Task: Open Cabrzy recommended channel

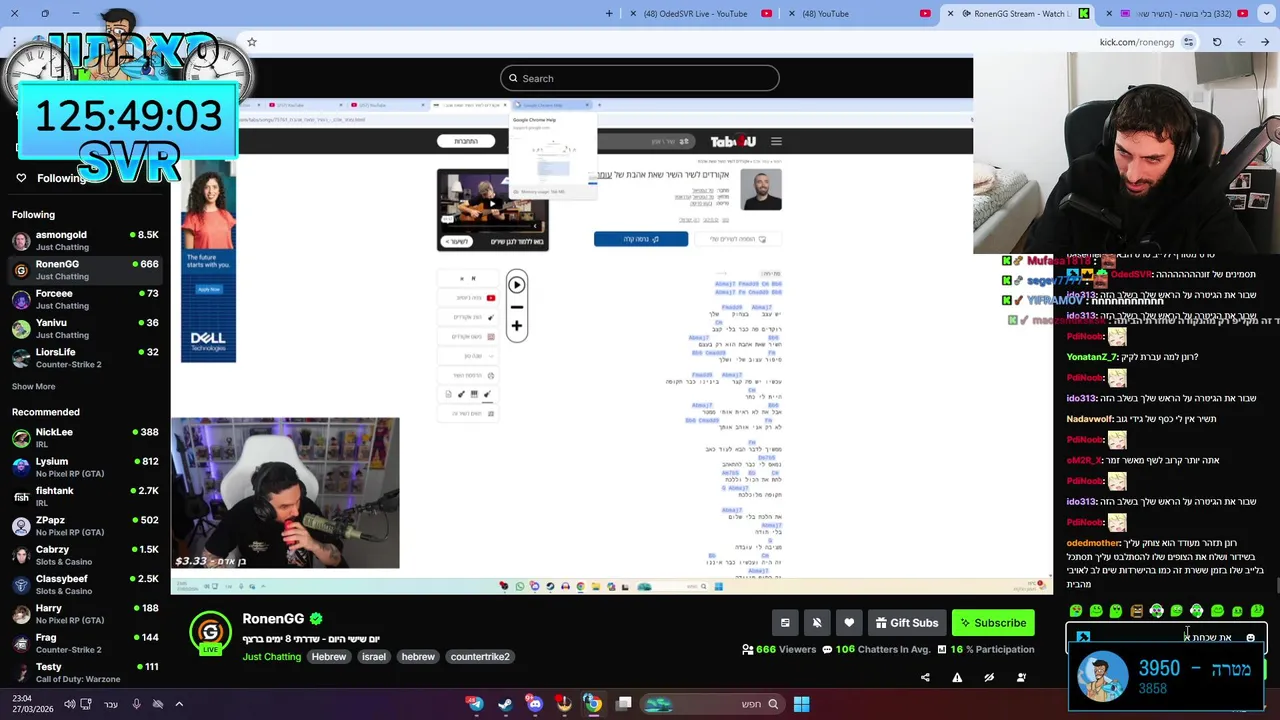Action: [85, 554]
